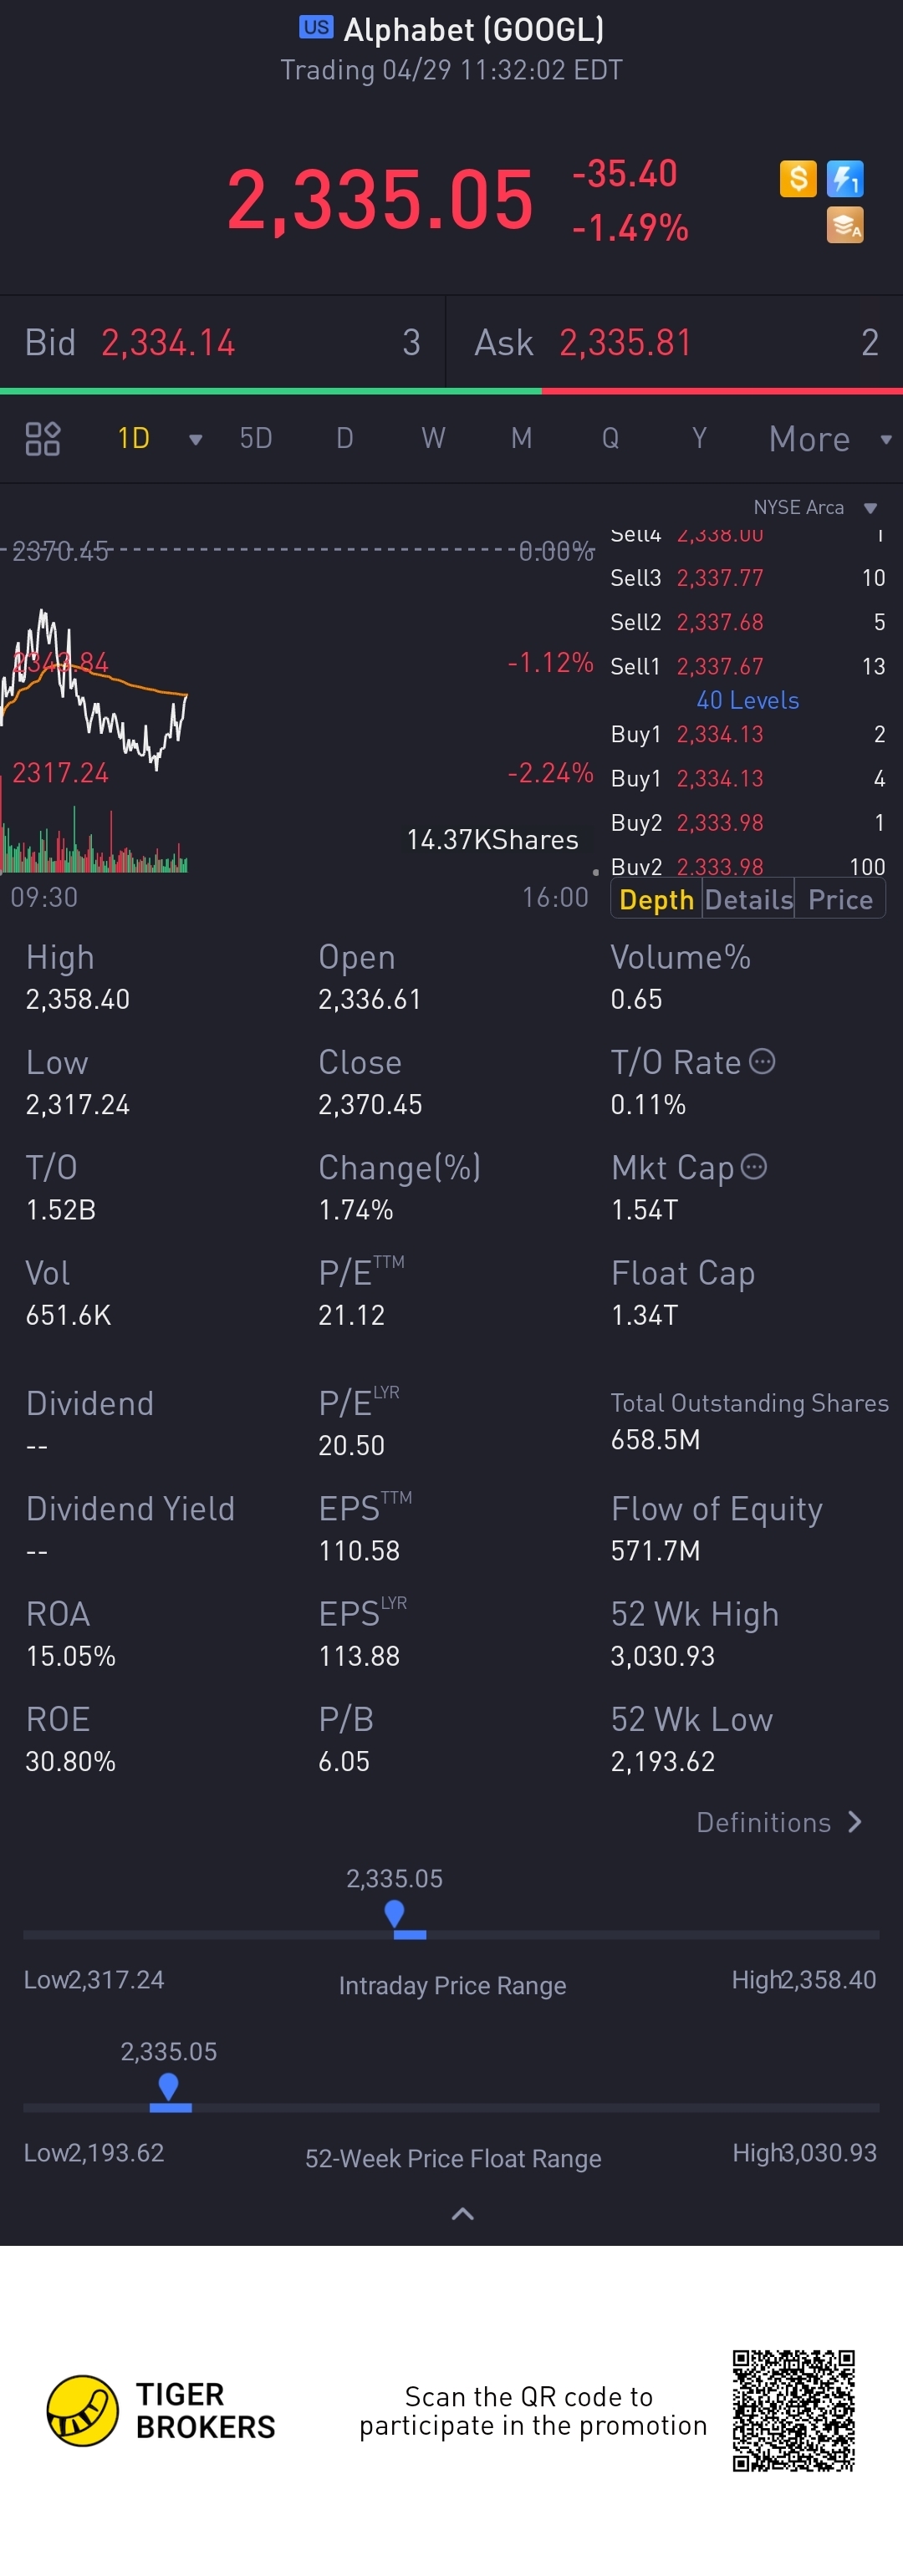
Task: Select the 5D chart period
Action: [256, 438]
